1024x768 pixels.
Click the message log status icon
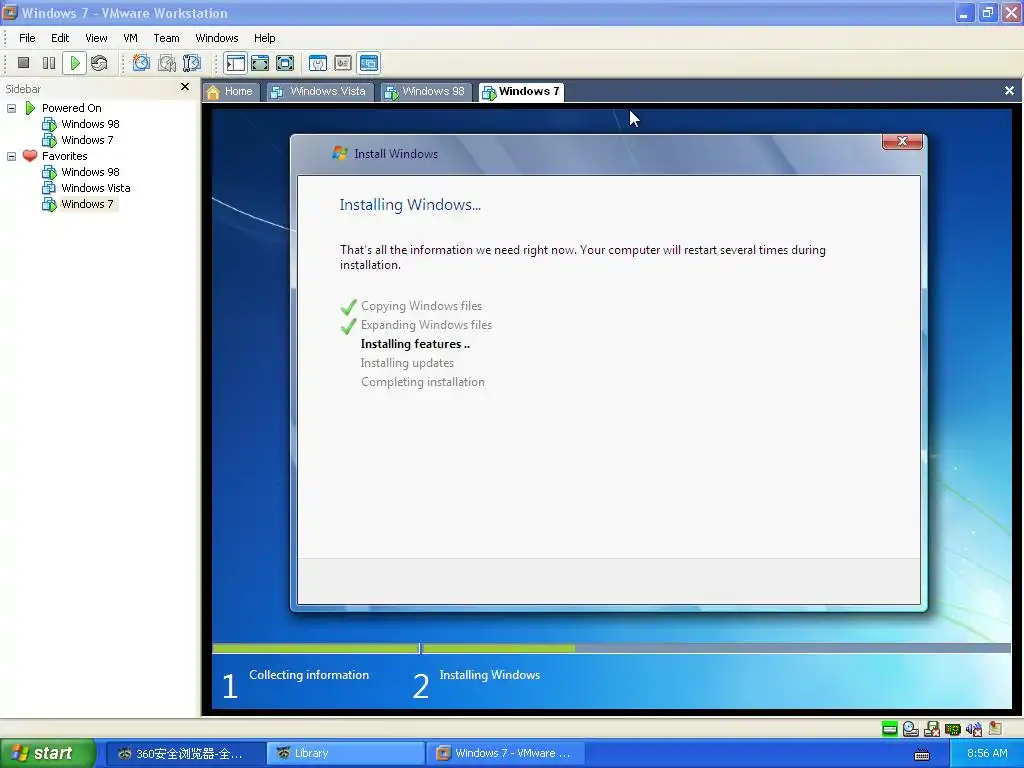point(995,729)
